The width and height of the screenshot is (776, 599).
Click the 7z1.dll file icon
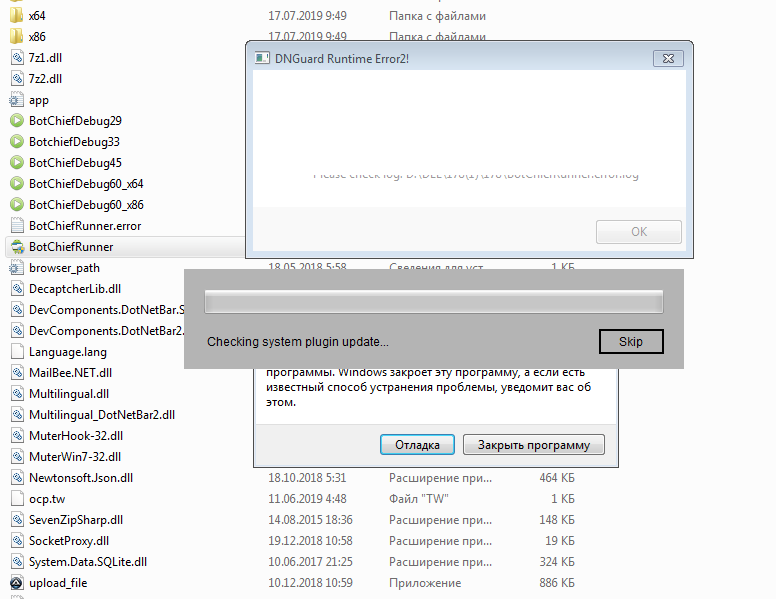(x=17, y=57)
